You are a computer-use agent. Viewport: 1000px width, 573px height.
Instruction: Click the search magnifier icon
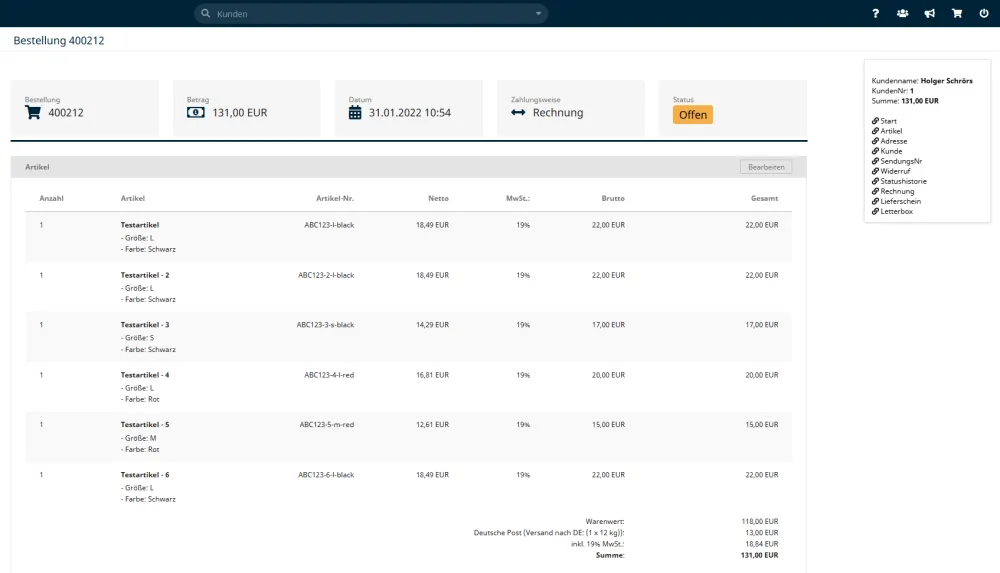pyautogui.click(x=205, y=13)
